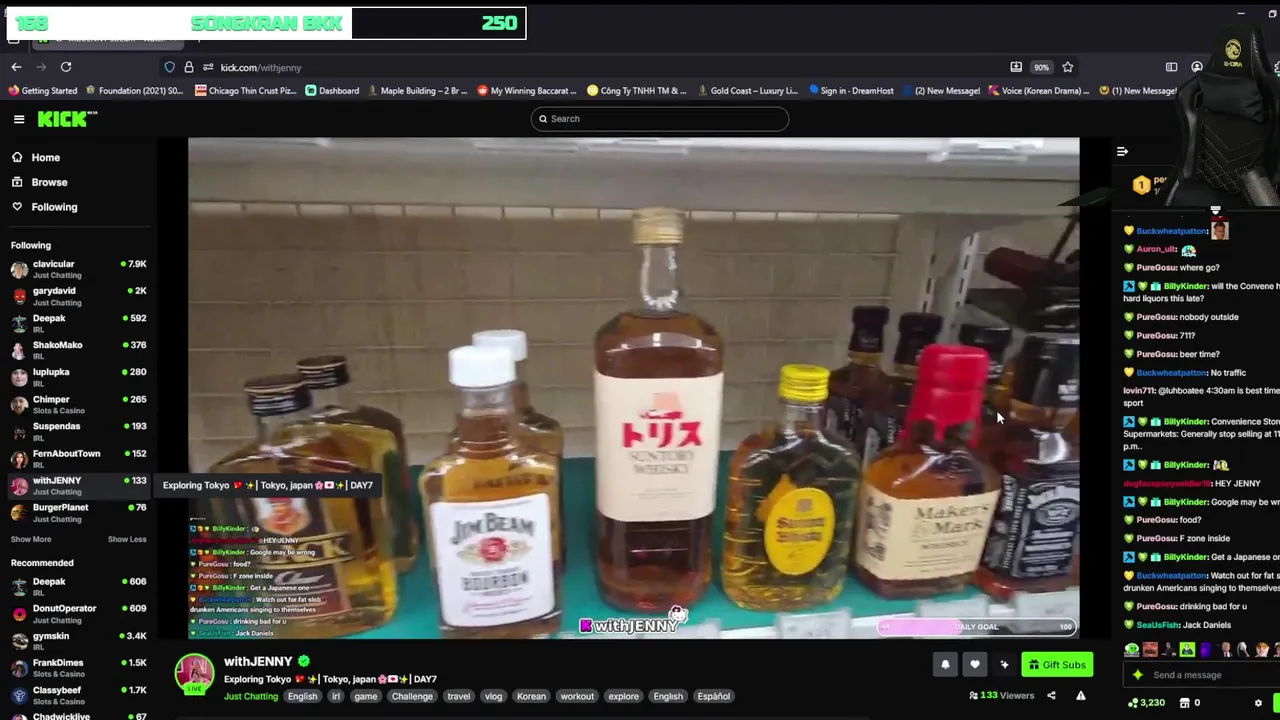Open clavicular channel in Following list
The image size is (1280, 720).
(78, 268)
